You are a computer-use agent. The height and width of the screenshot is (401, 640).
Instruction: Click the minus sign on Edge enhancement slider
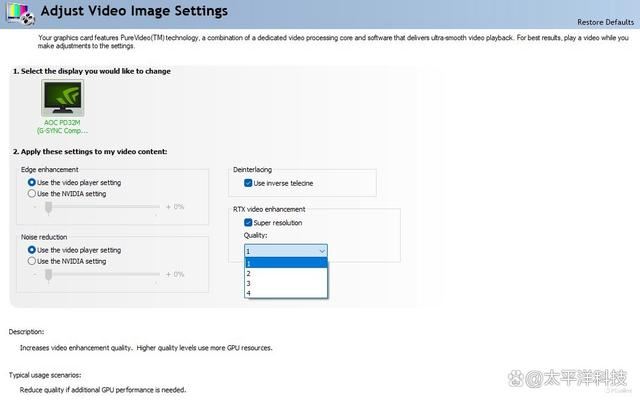(37, 206)
